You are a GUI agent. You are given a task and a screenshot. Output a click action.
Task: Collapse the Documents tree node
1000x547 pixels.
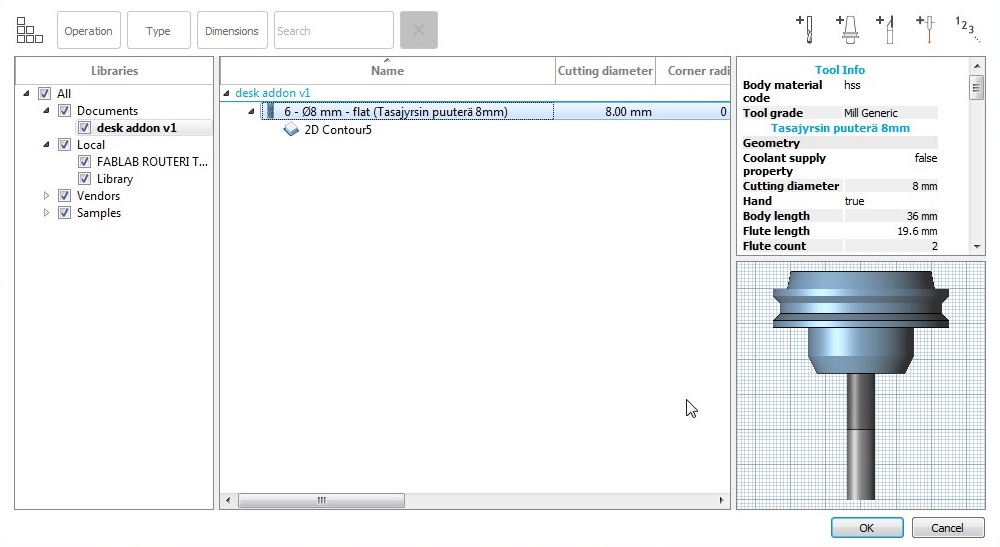(x=46, y=110)
